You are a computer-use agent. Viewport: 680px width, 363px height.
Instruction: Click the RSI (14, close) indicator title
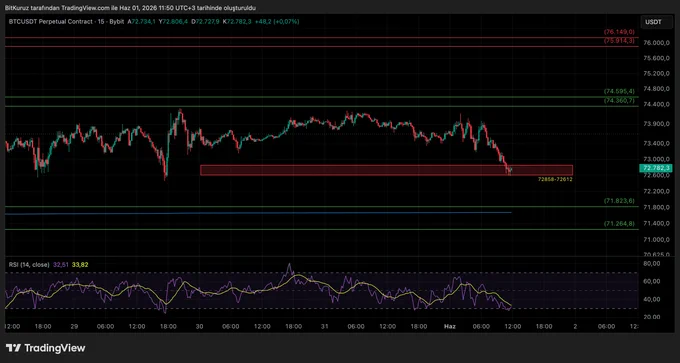coord(29,264)
